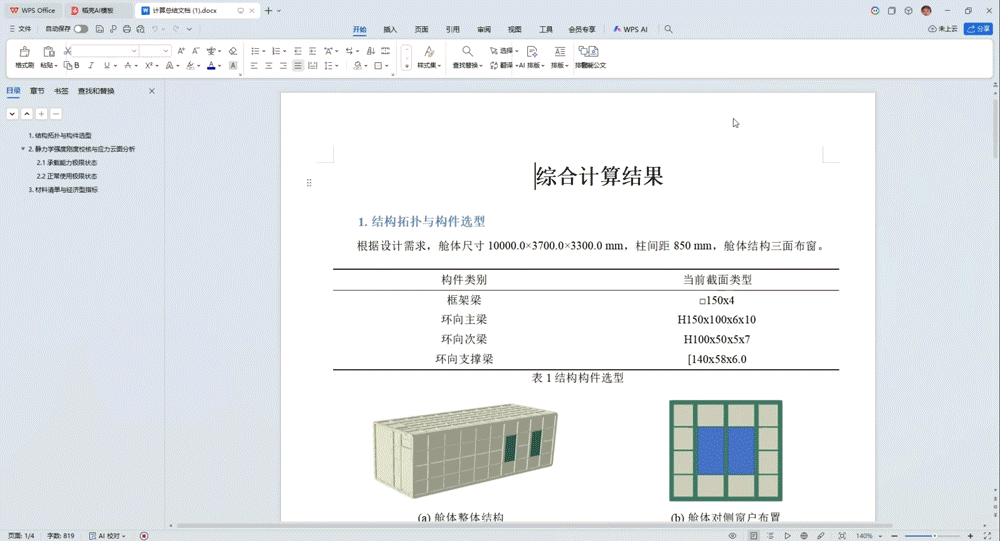Click the Cut scissors icon
1000x541 pixels.
click(x=67, y=51)
